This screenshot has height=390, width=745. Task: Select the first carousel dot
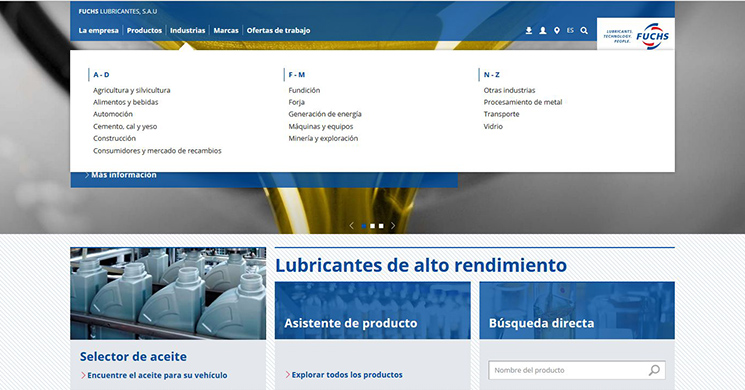tap(364, 226)
